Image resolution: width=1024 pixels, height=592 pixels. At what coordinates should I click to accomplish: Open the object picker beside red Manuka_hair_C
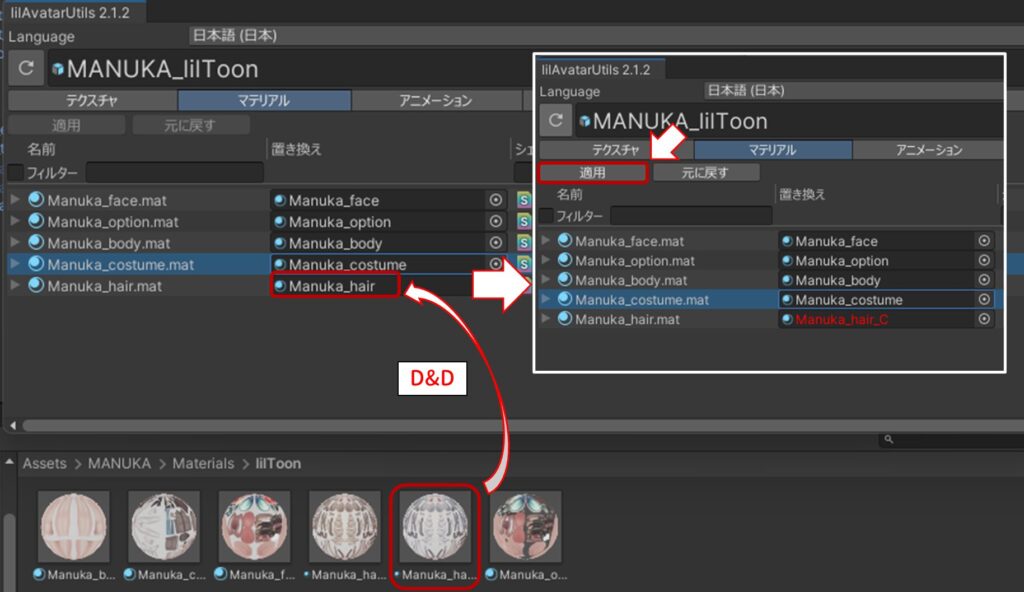click(984, 319)
